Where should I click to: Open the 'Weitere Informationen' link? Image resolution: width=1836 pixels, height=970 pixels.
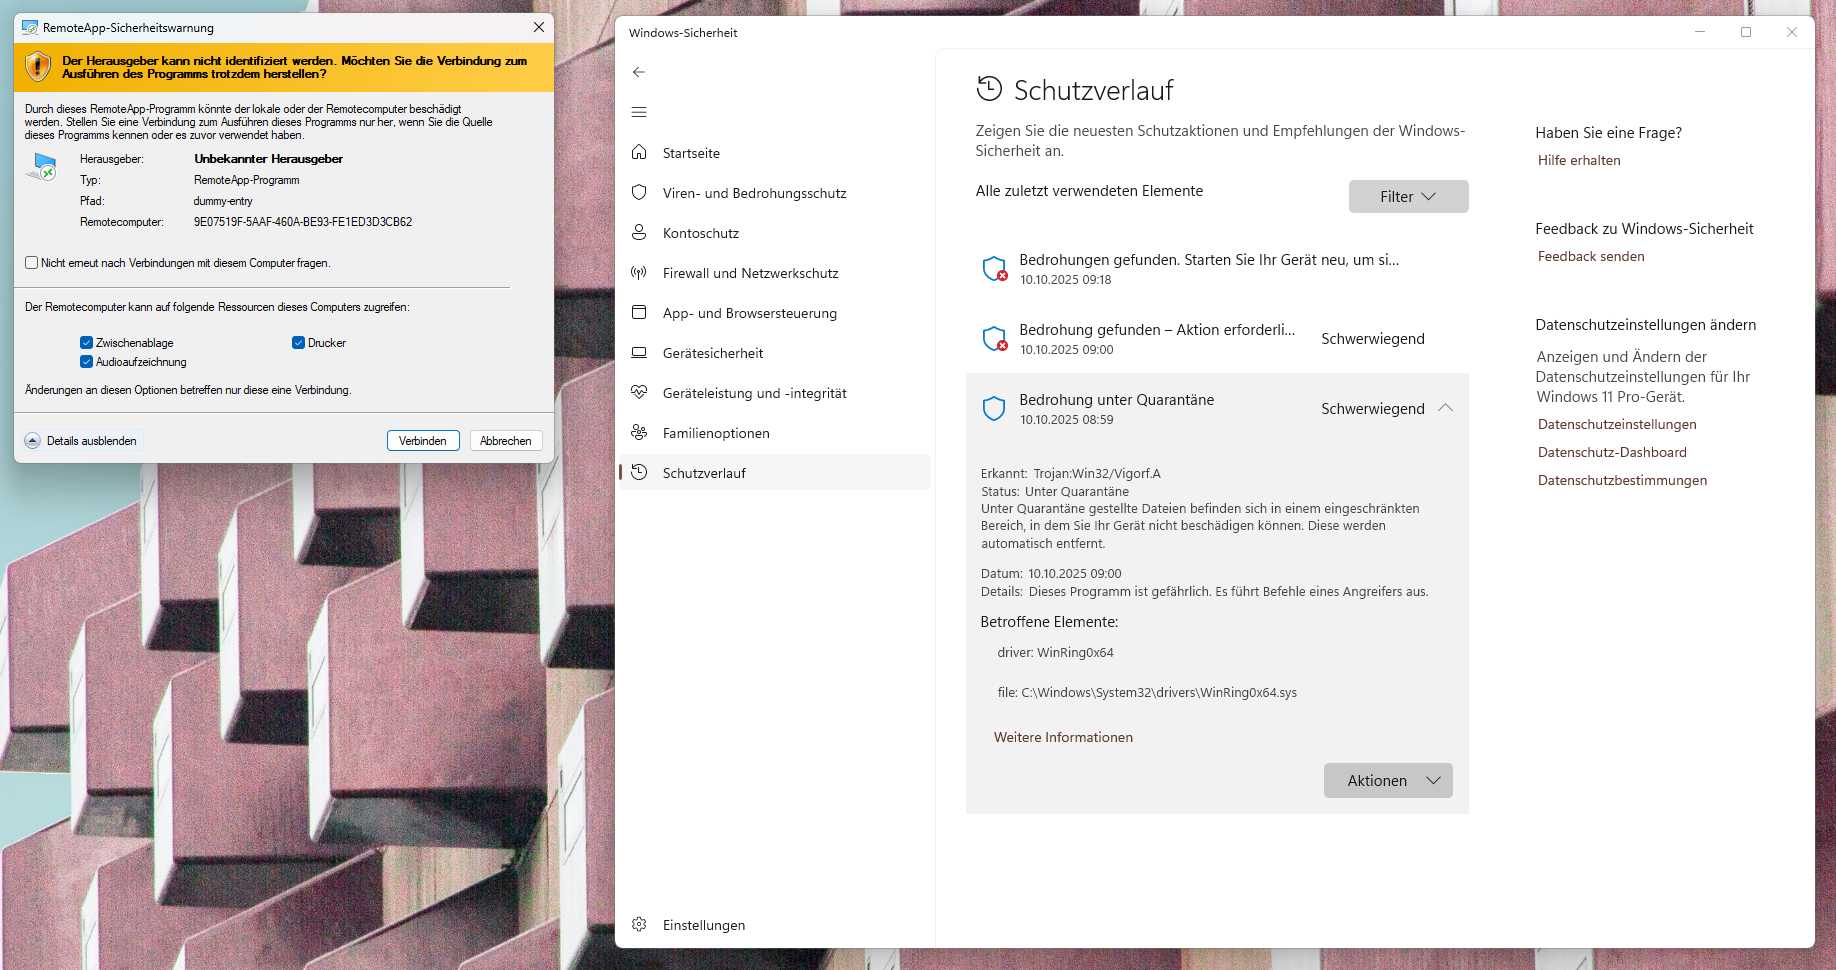point(1063,737)
